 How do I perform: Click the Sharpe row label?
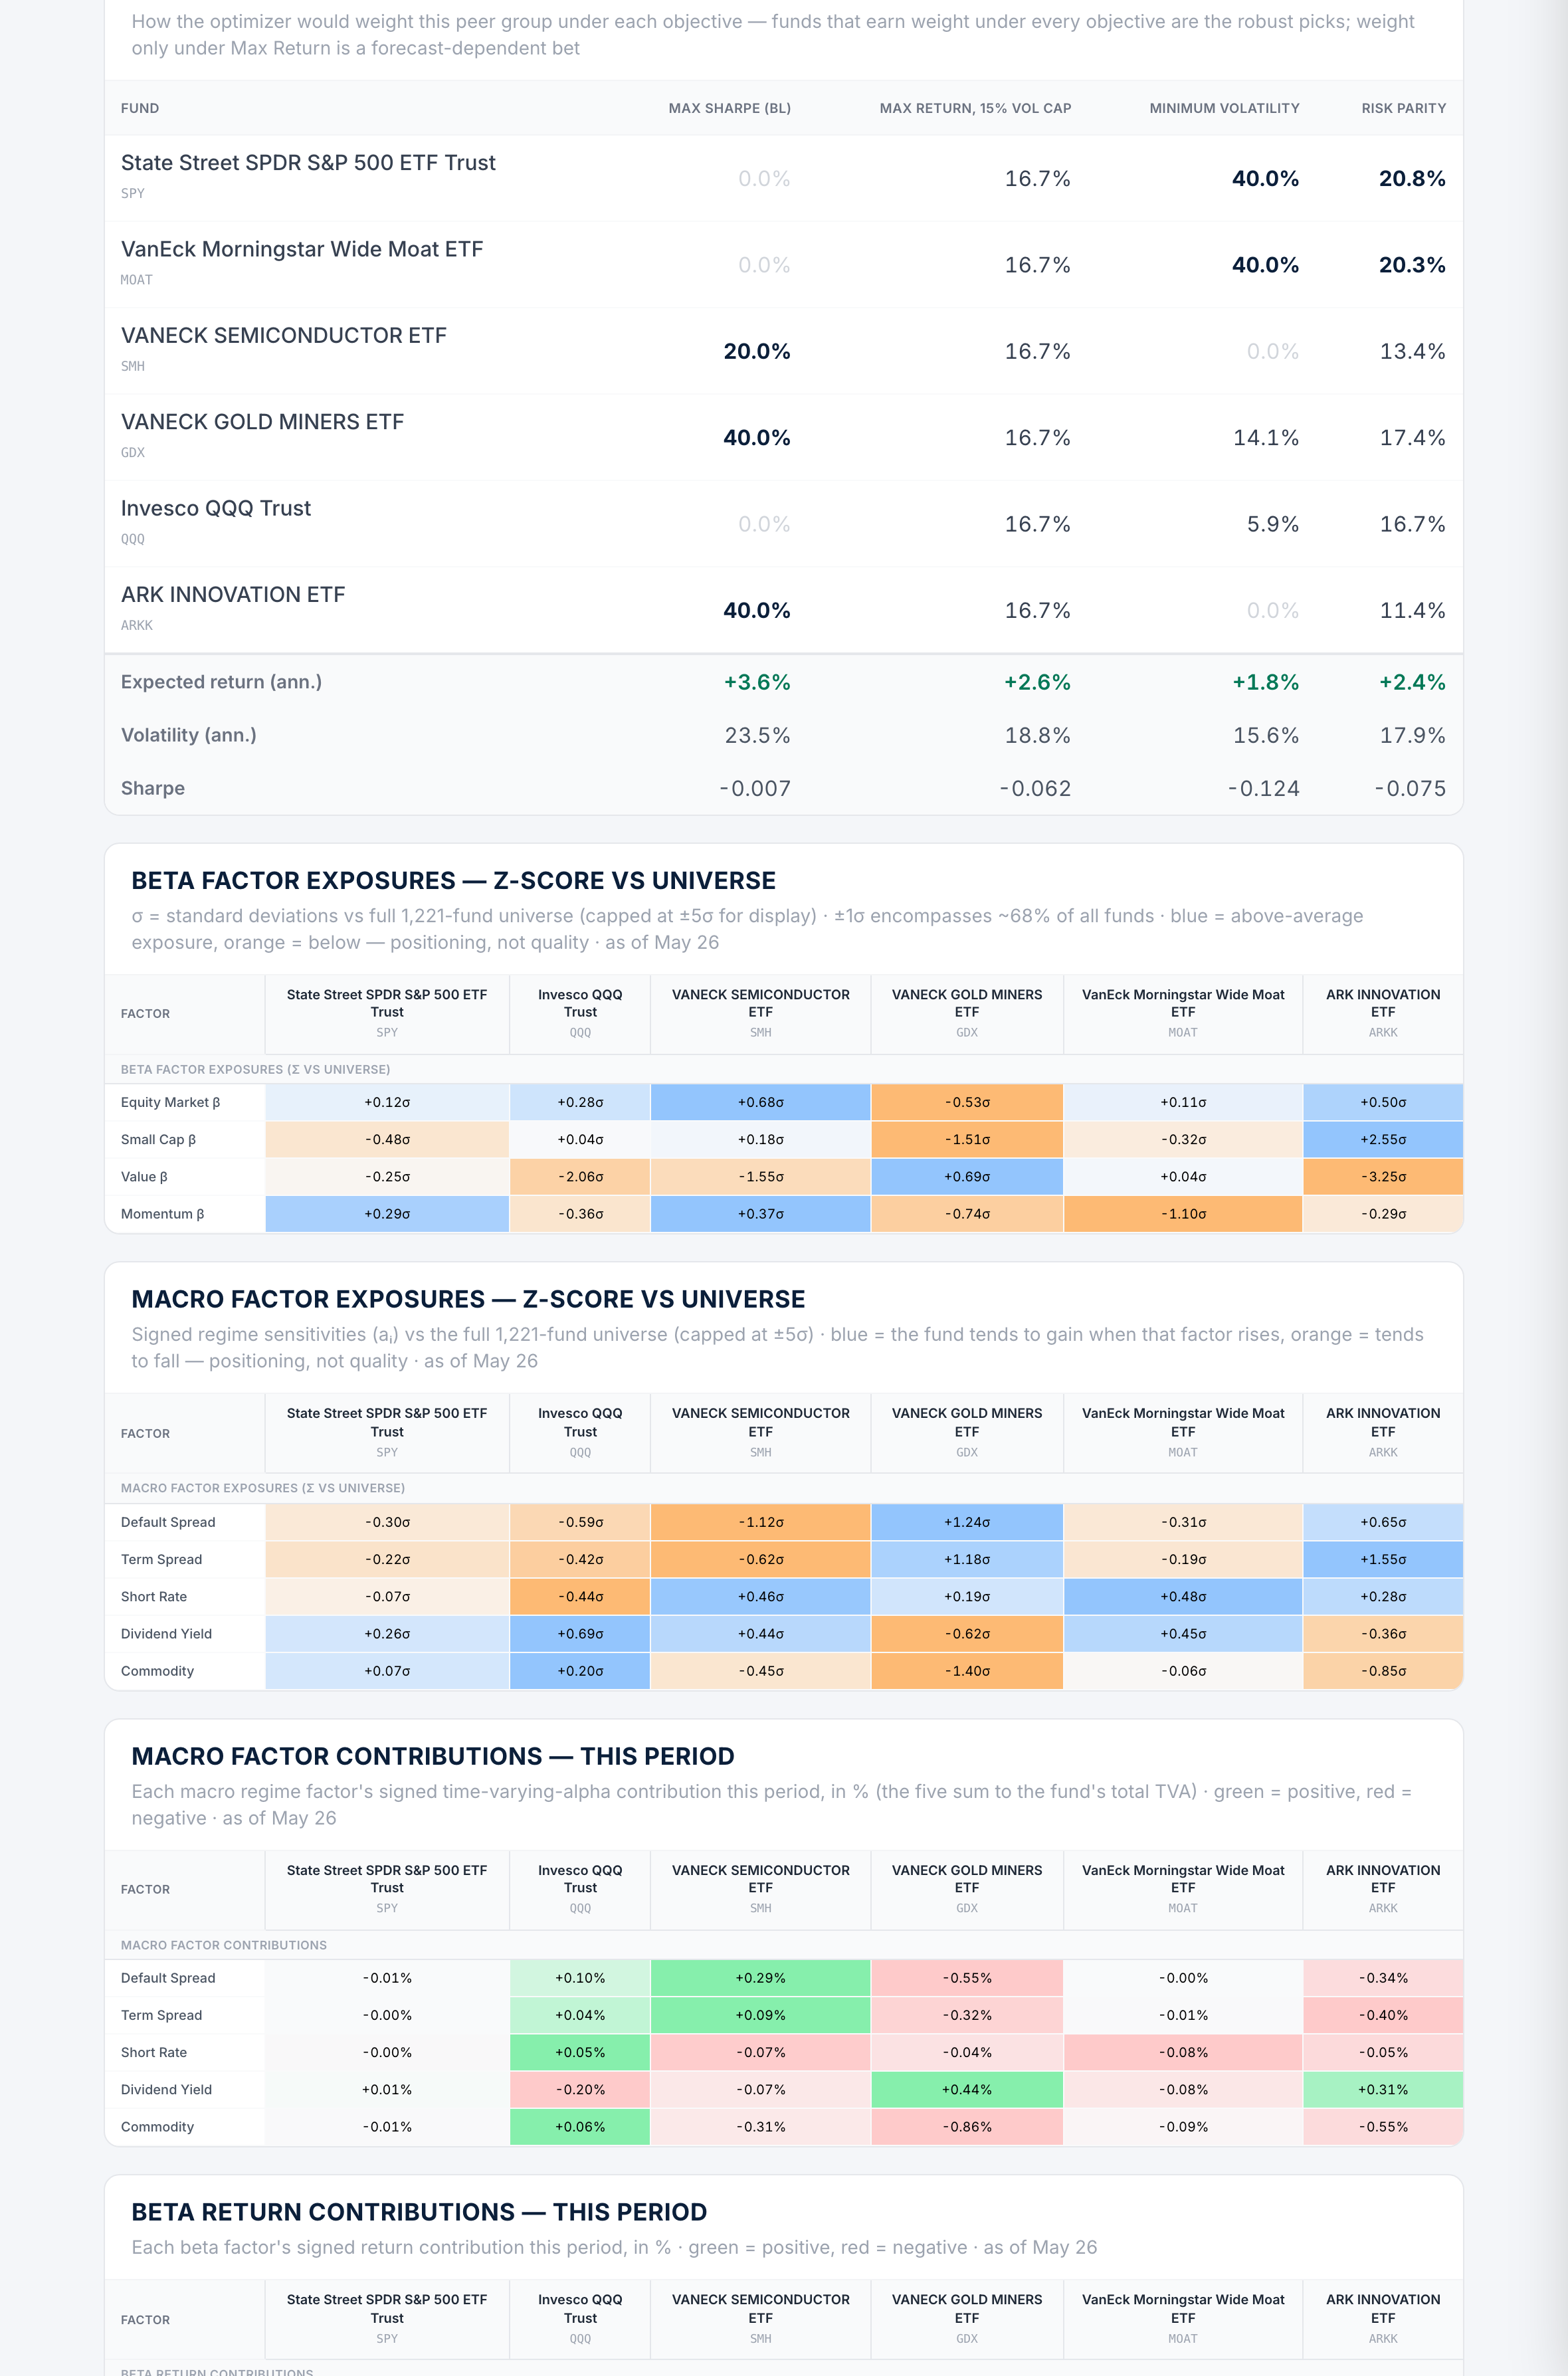[153, 788]
